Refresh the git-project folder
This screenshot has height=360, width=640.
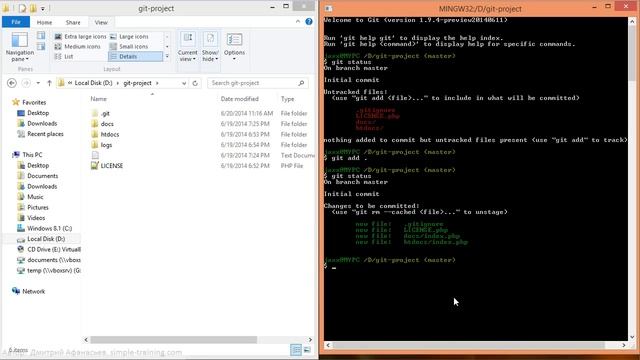(x=195, y=83)
